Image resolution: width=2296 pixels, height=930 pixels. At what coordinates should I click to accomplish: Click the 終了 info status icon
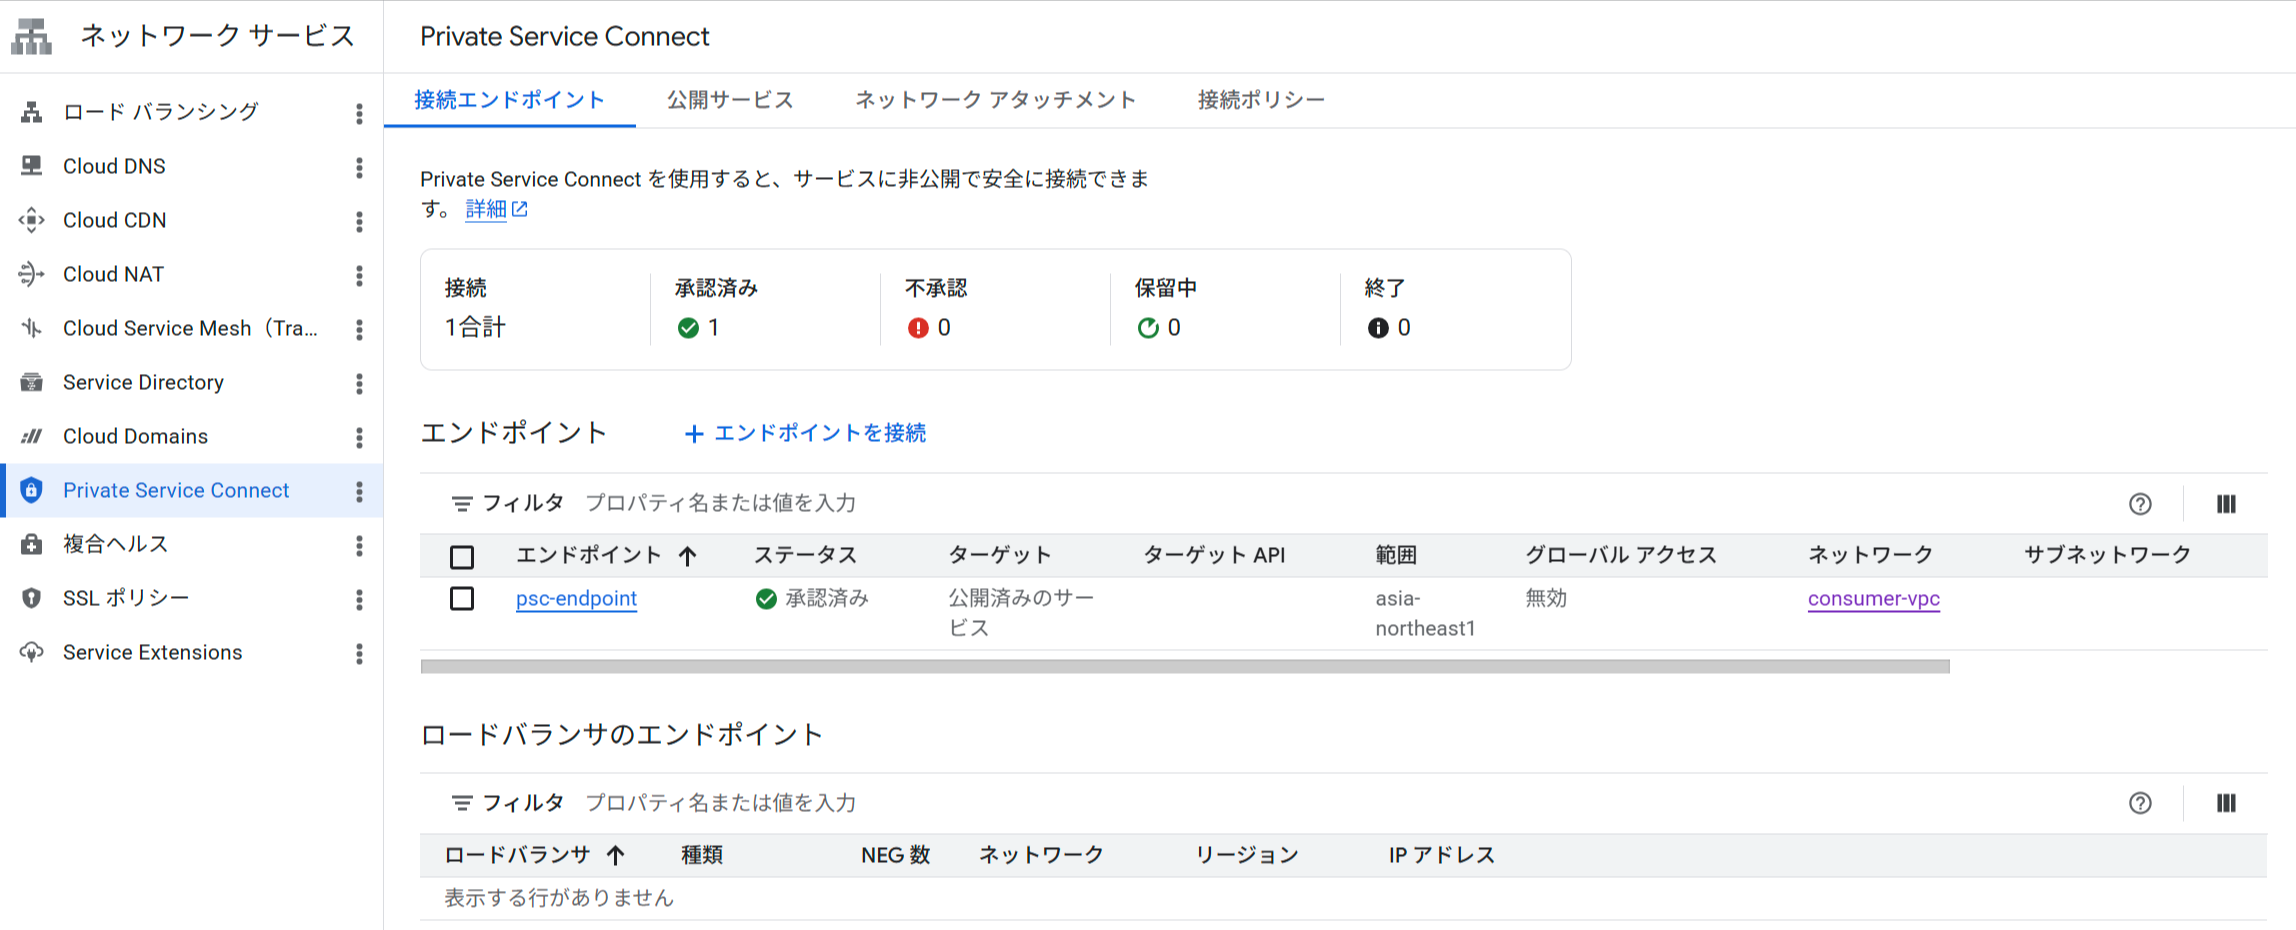[x=1378, y=328]
